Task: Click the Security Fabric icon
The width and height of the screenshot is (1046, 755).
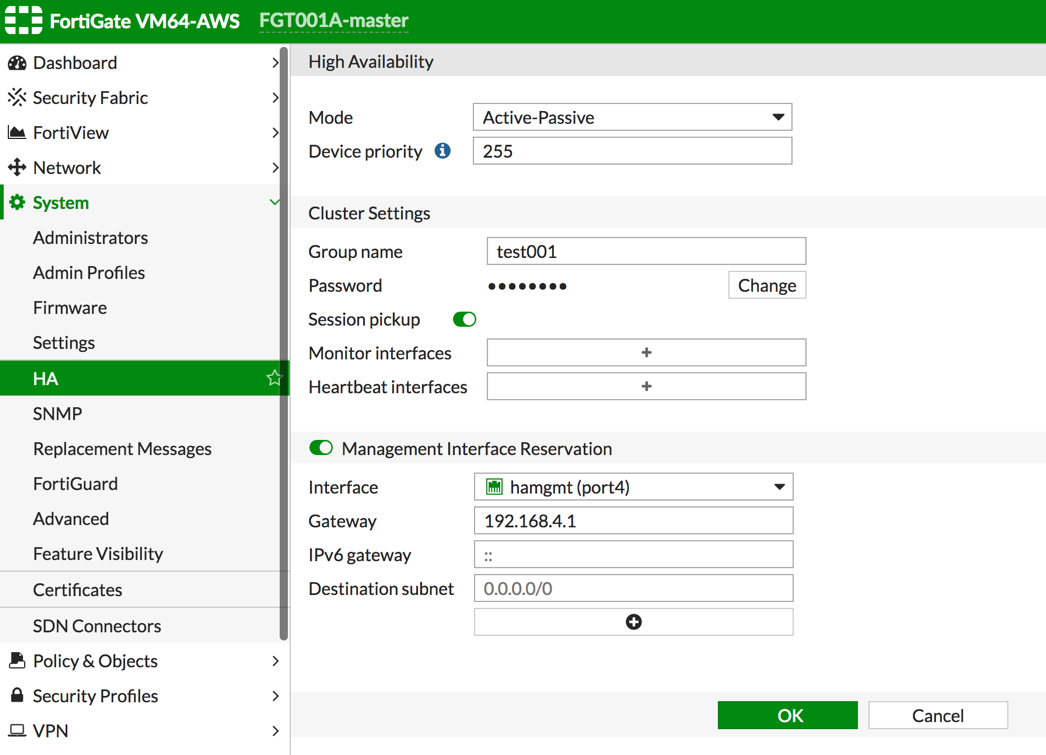Action: (x=17, y=98)
